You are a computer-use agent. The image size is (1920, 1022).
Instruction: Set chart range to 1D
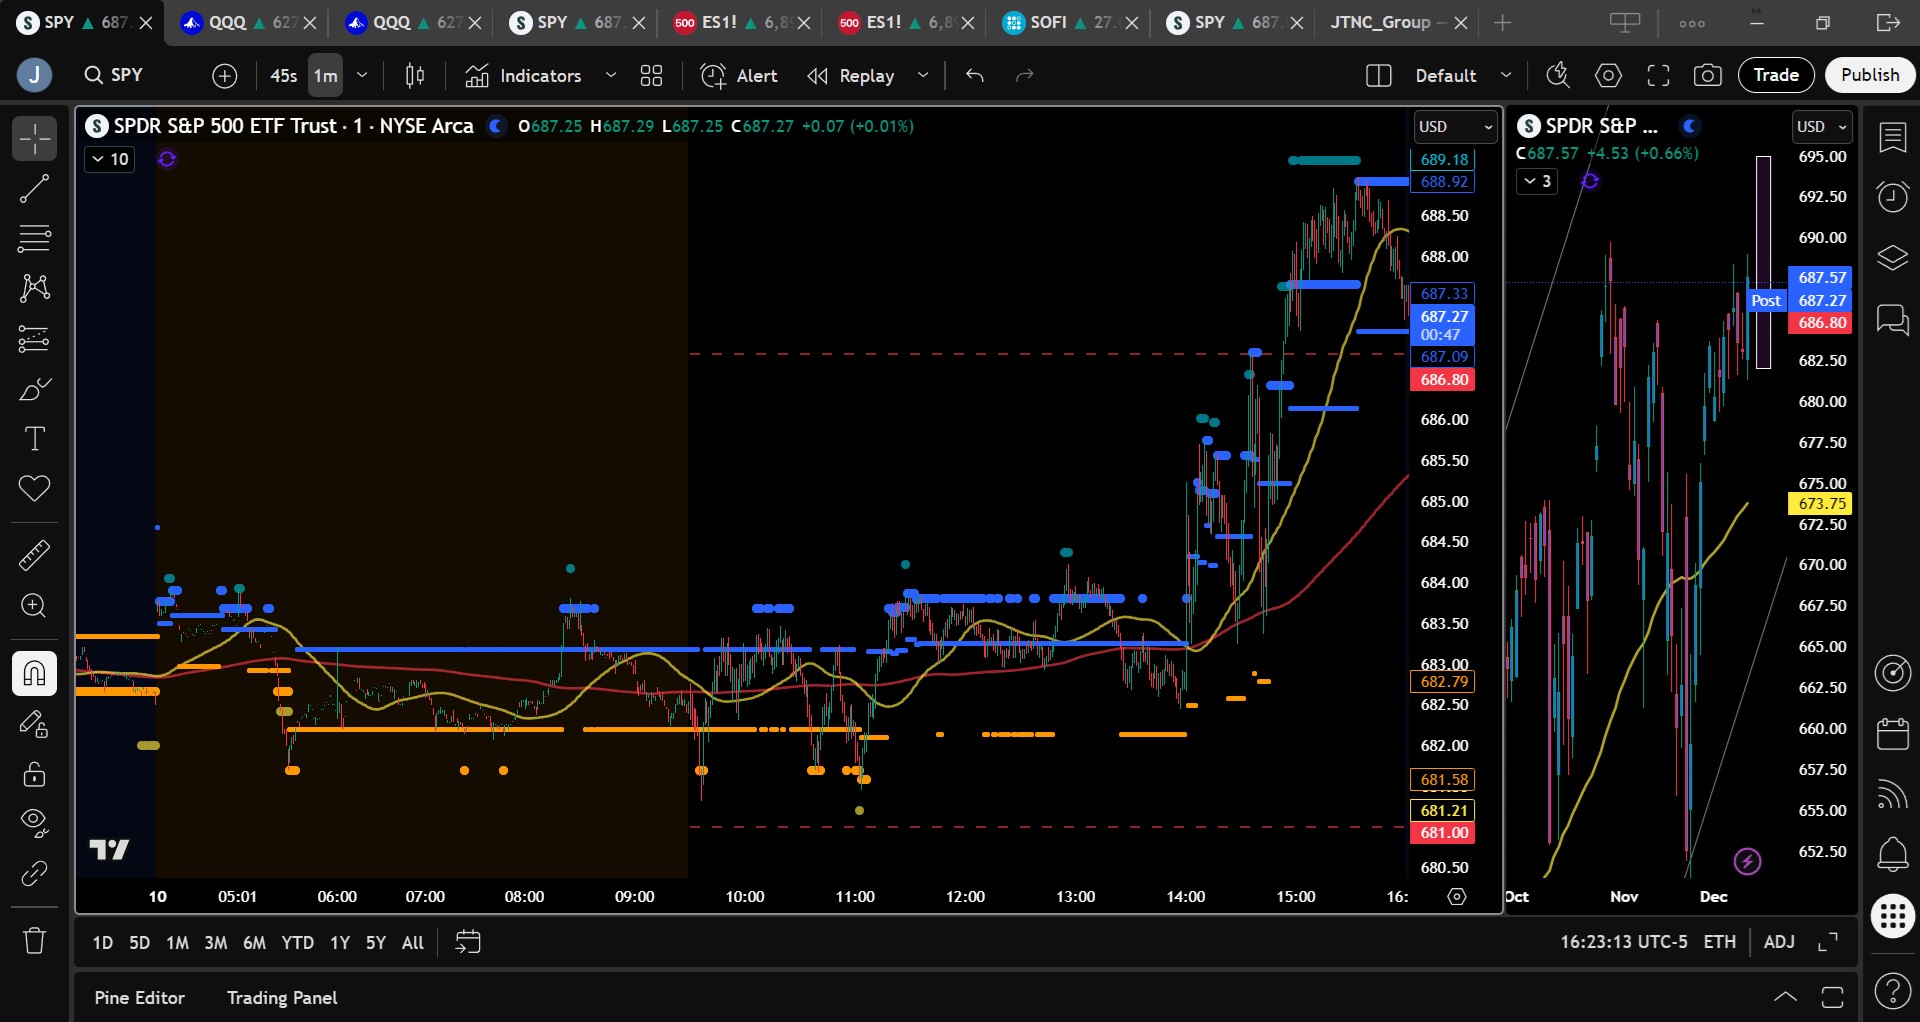coord(103,943)
